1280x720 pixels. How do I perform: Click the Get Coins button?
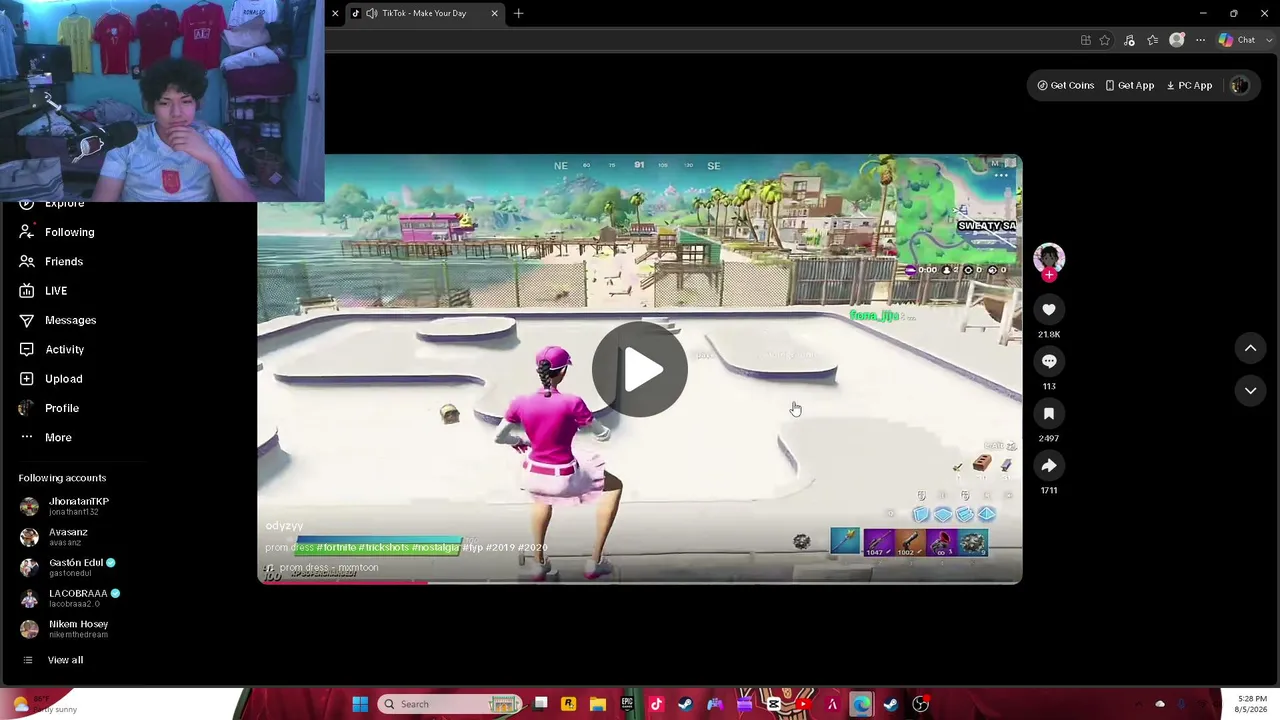click(x=1065, y=85)
